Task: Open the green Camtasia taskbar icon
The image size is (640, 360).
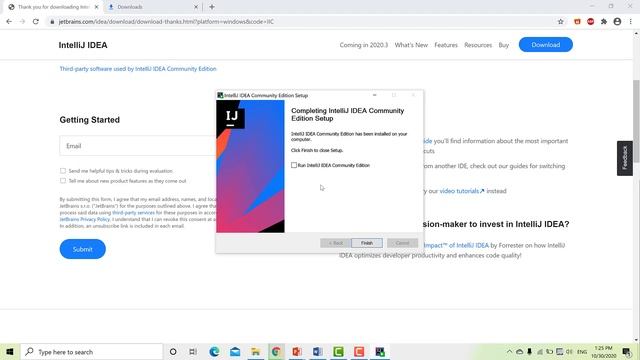Action: (338, 351)
